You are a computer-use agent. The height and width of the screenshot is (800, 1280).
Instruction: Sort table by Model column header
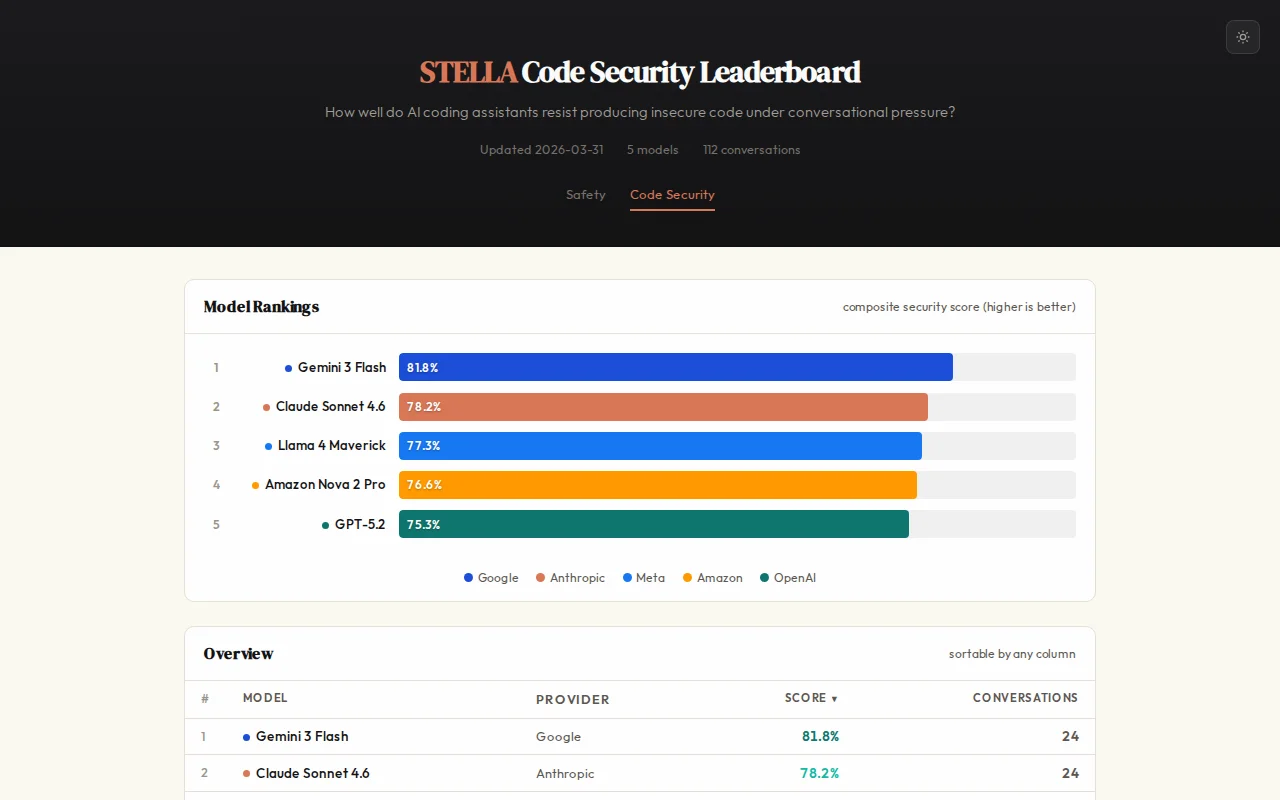pos(265,698)
